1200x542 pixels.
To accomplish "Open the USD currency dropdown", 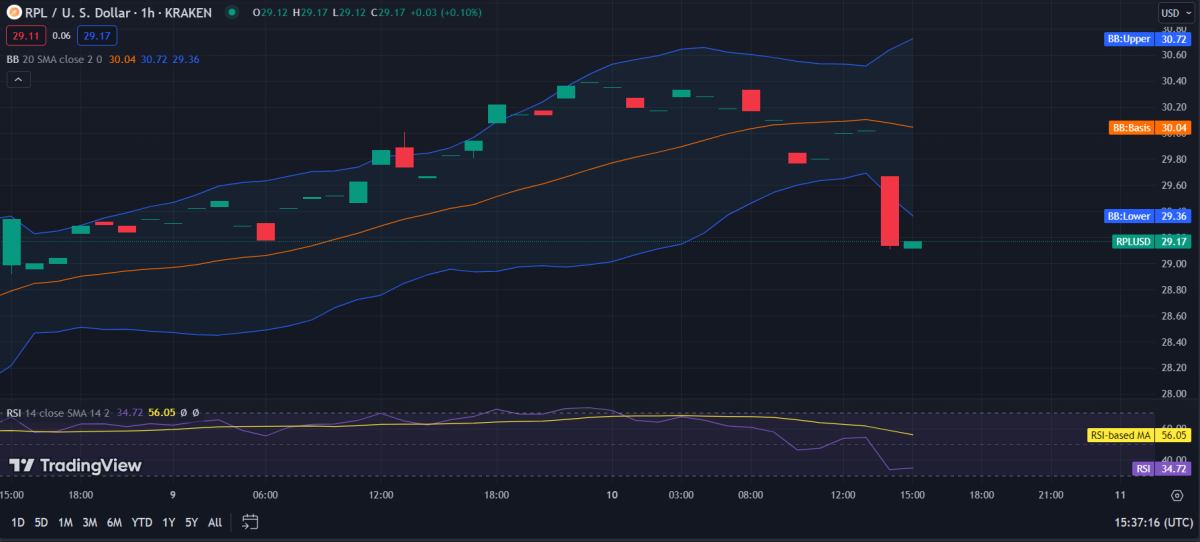I will pos(1175,13).
